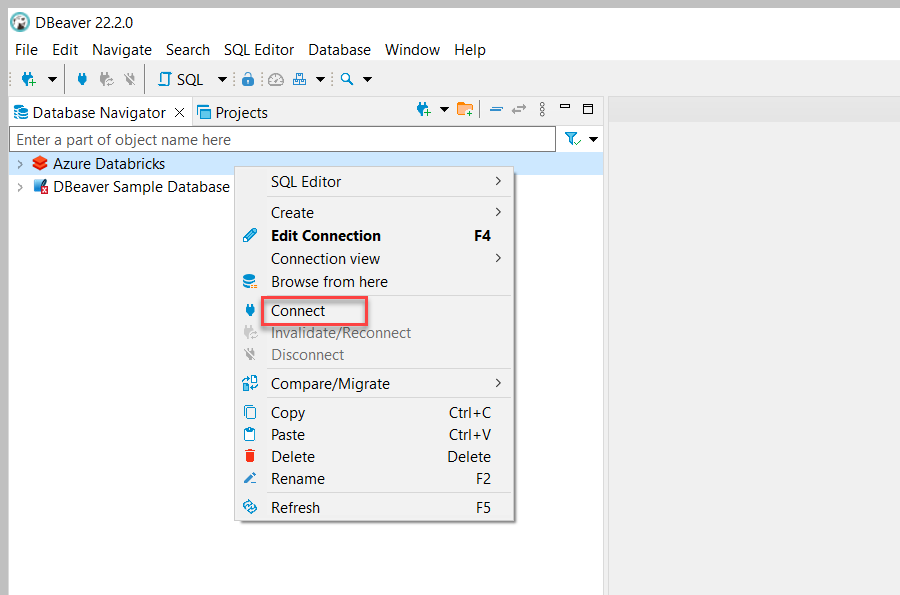The image size is (900, 595).
Task: Click the Collapse All icon in the navigator
Action: click(496, 109)
